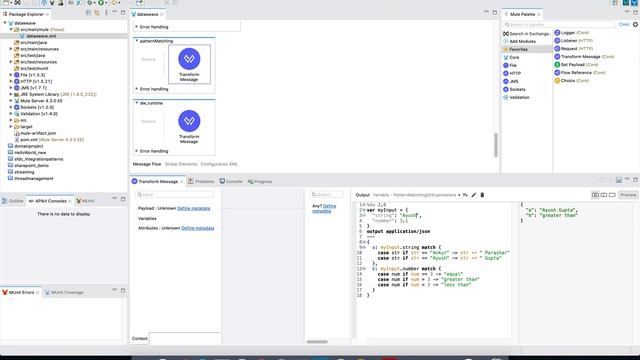Click the edit output pencil icon

[473, 195]
